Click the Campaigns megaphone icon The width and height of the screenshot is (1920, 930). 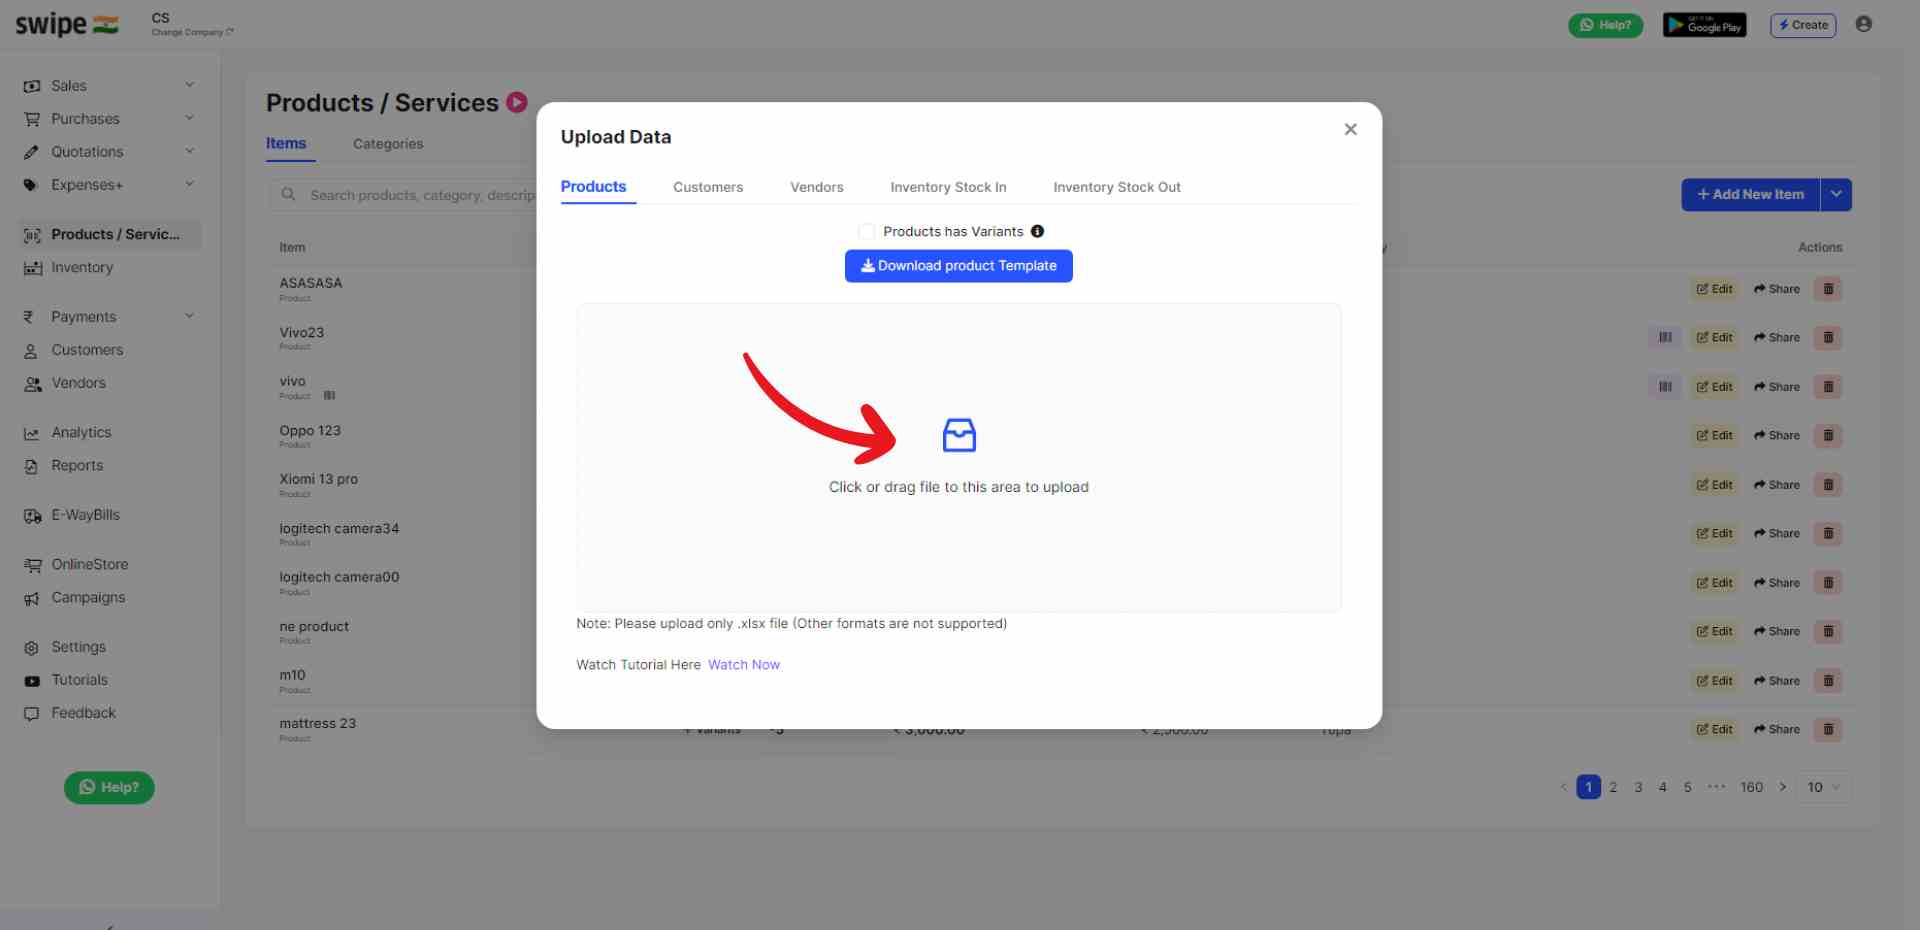[32, 598]
